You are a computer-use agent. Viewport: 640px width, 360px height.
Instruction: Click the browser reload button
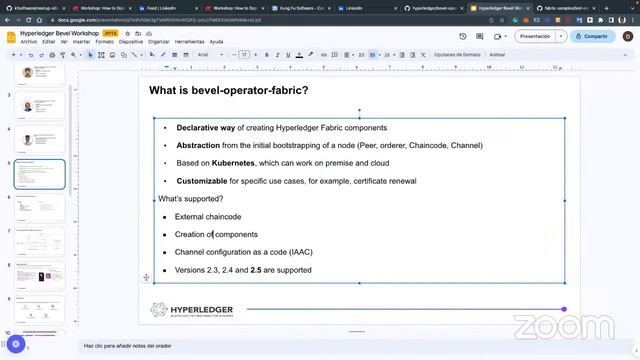tap(29, 20)
